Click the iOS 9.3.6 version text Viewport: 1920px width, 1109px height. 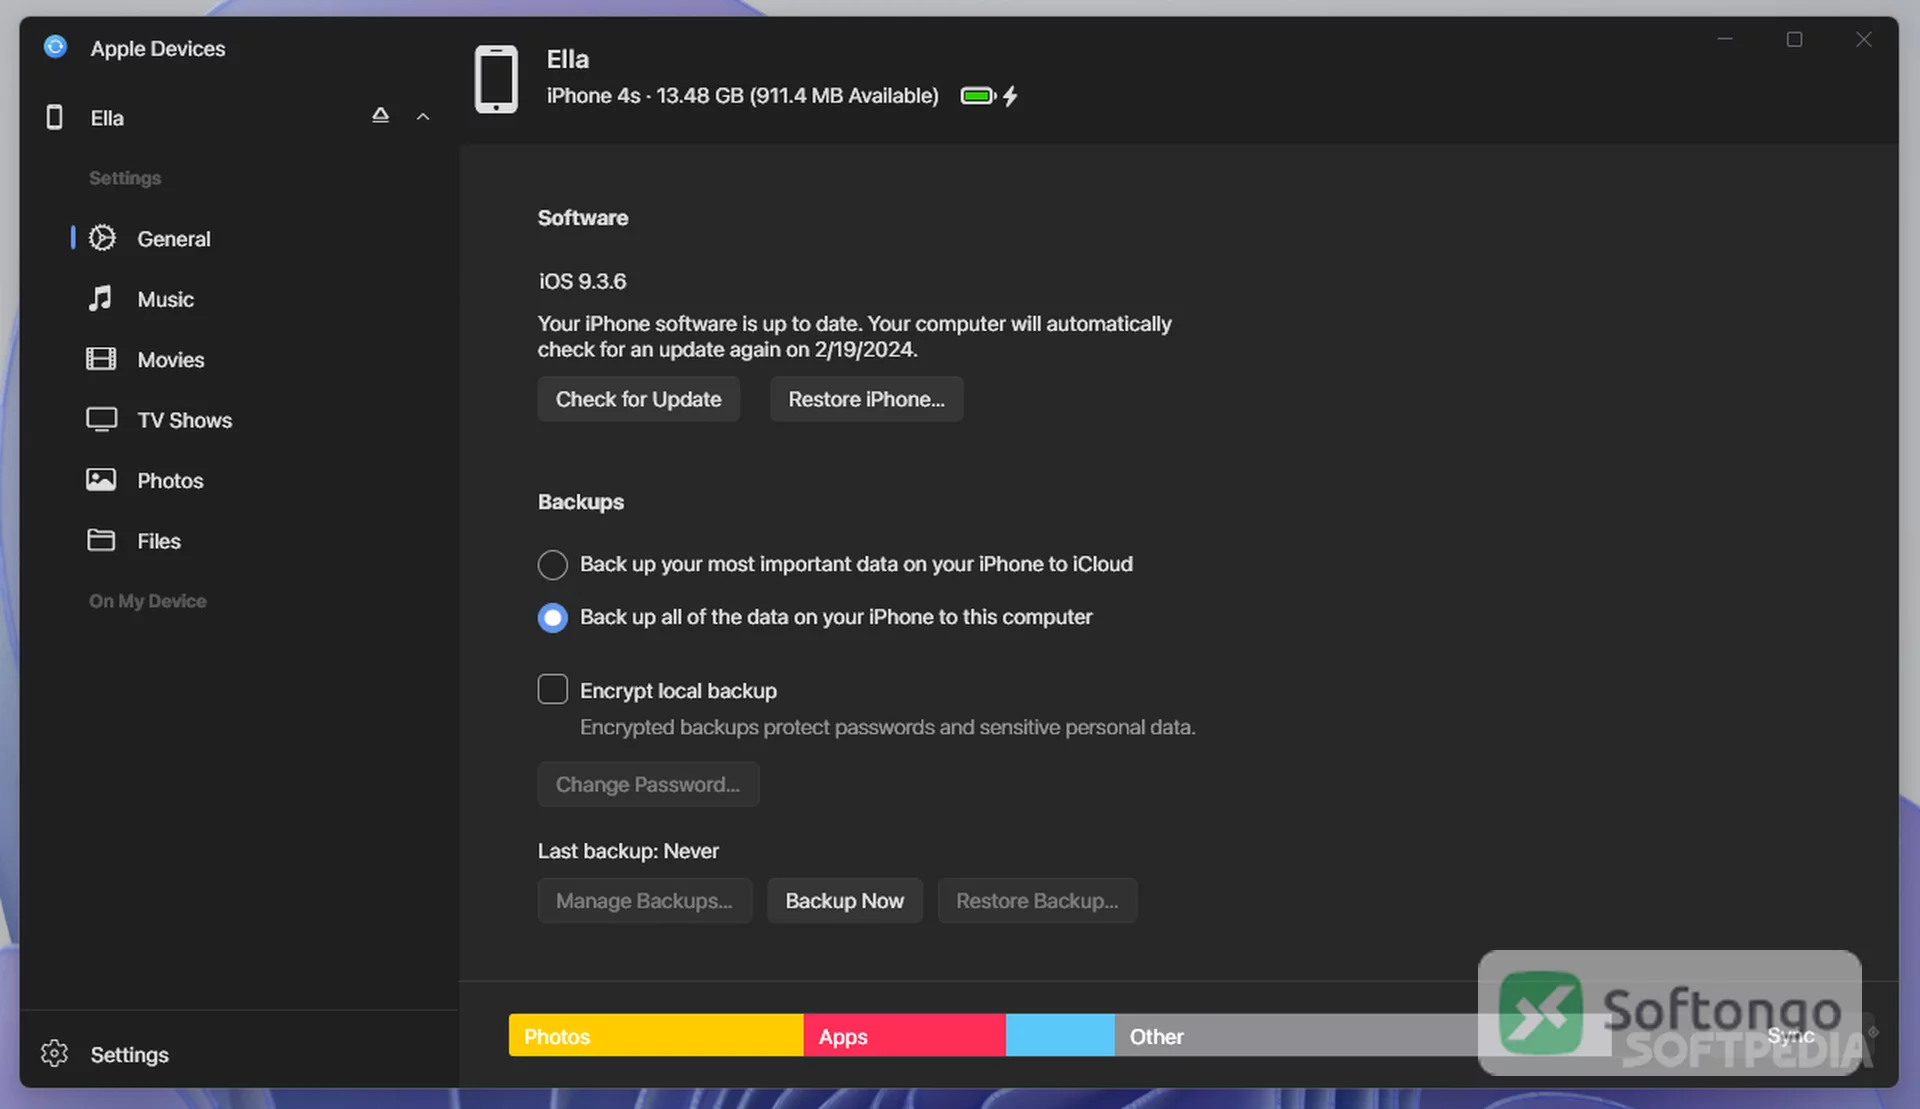tap(583, 281)
